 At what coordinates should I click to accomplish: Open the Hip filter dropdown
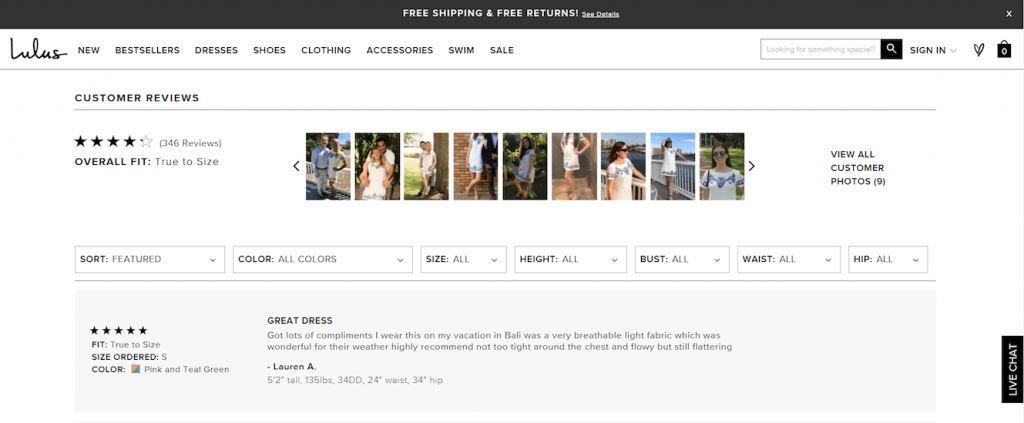888,259
